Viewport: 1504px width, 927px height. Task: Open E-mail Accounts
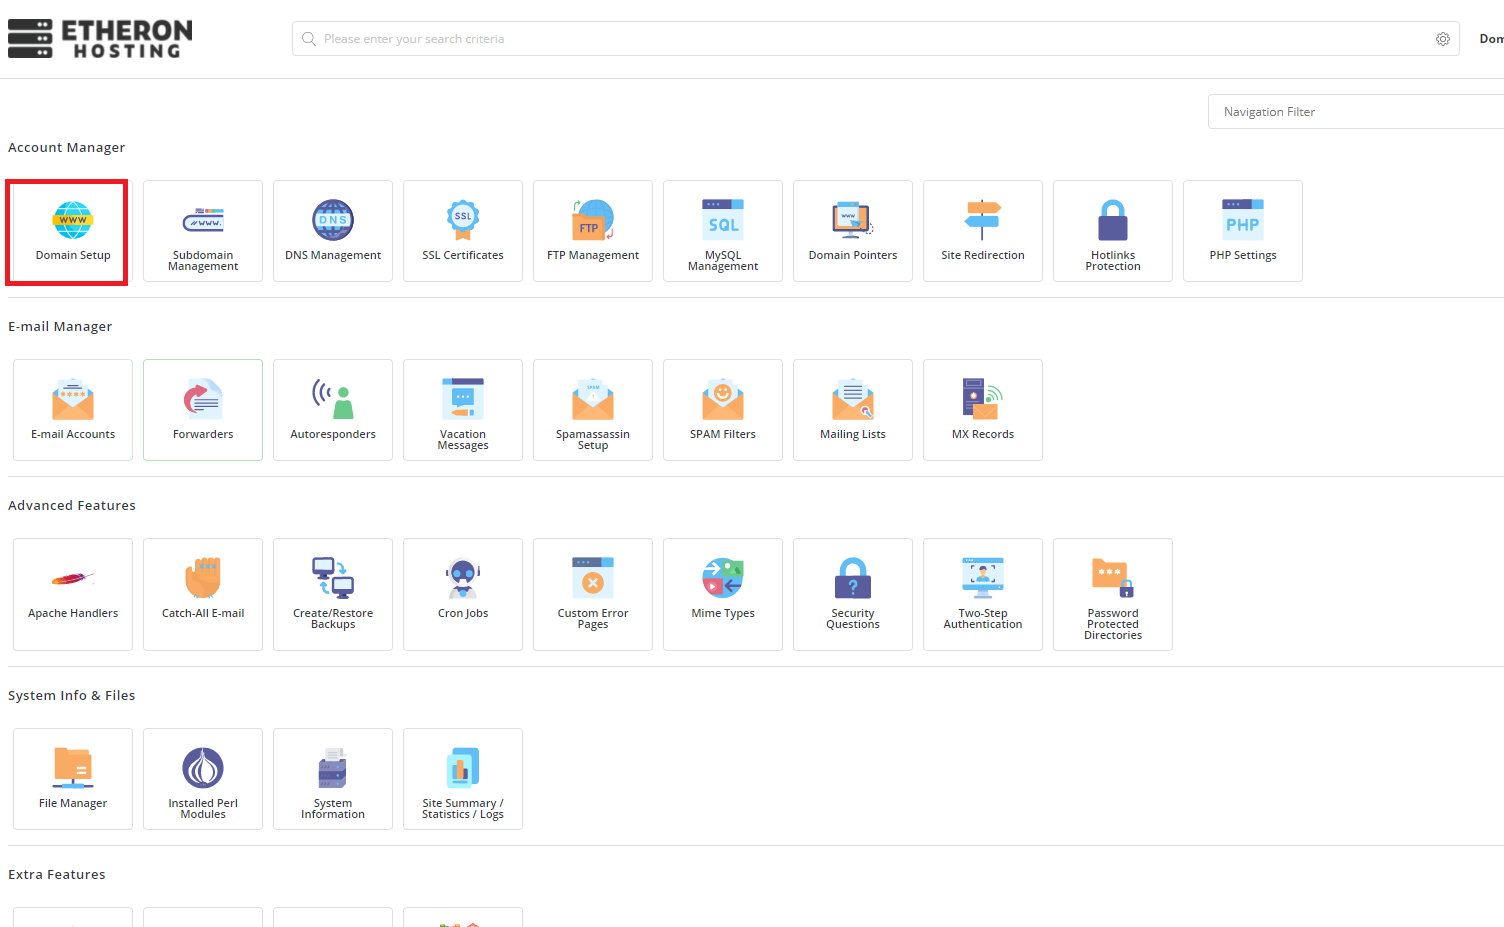pos(73,410)
